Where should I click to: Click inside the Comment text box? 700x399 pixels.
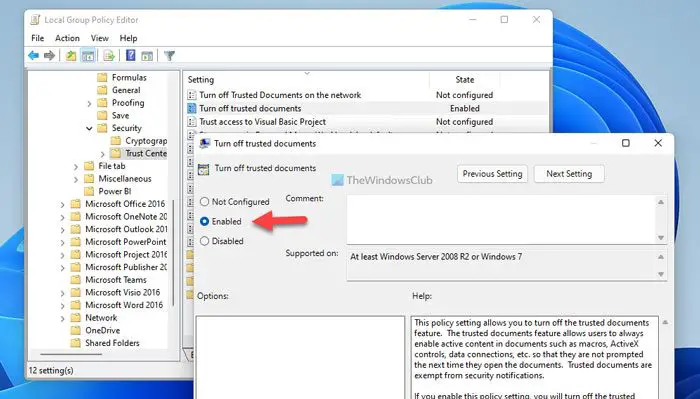[x=500, y=220]
